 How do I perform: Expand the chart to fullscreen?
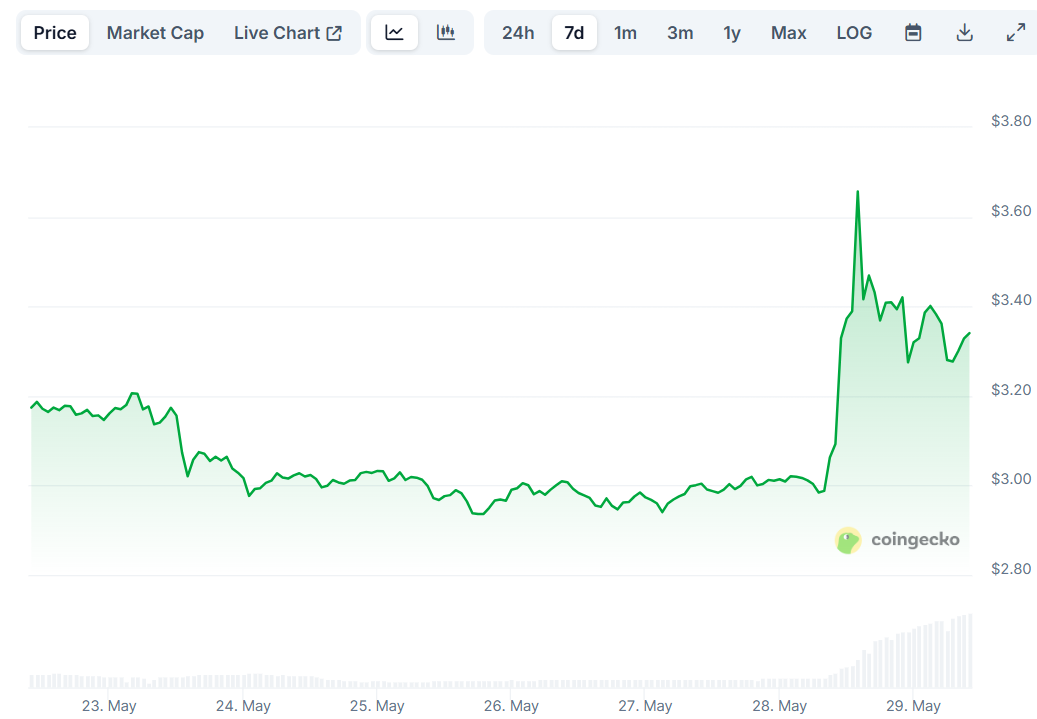[x=1015, y=33]
